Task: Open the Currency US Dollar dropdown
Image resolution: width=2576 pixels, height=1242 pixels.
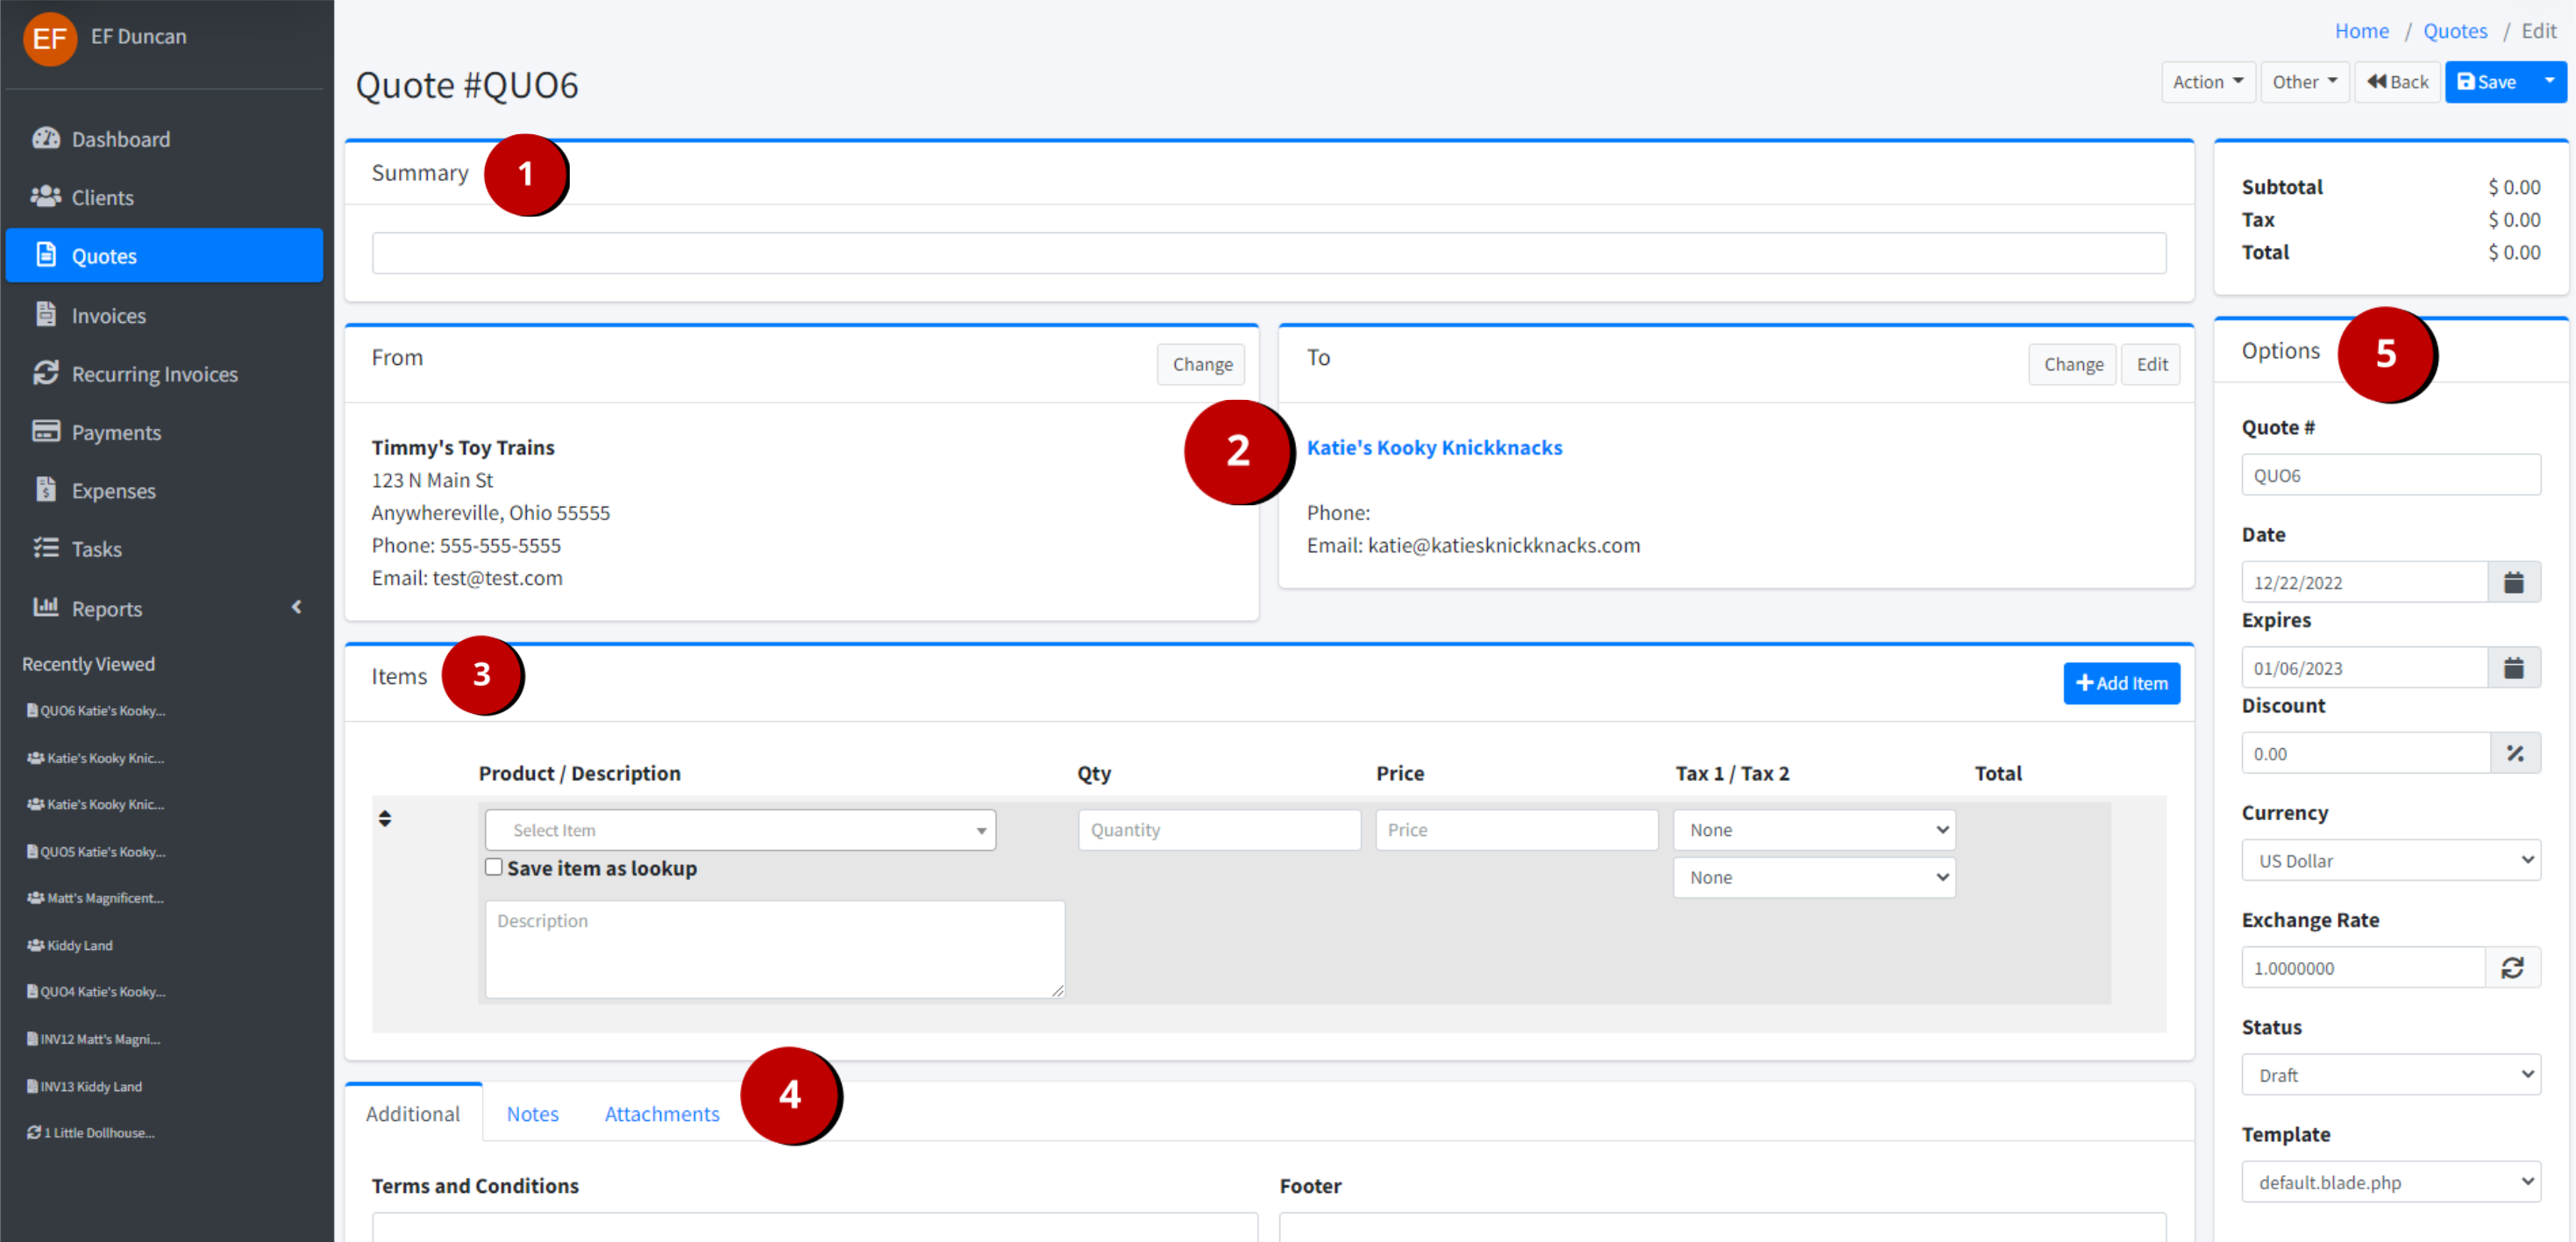Action: (2390, 861)
